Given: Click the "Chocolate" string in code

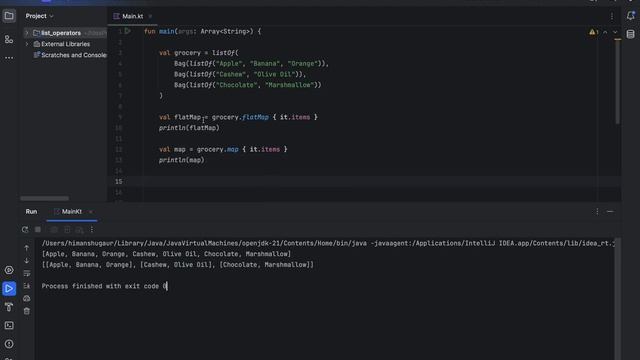Looking at the screenshot, I should tap(236, 85).
